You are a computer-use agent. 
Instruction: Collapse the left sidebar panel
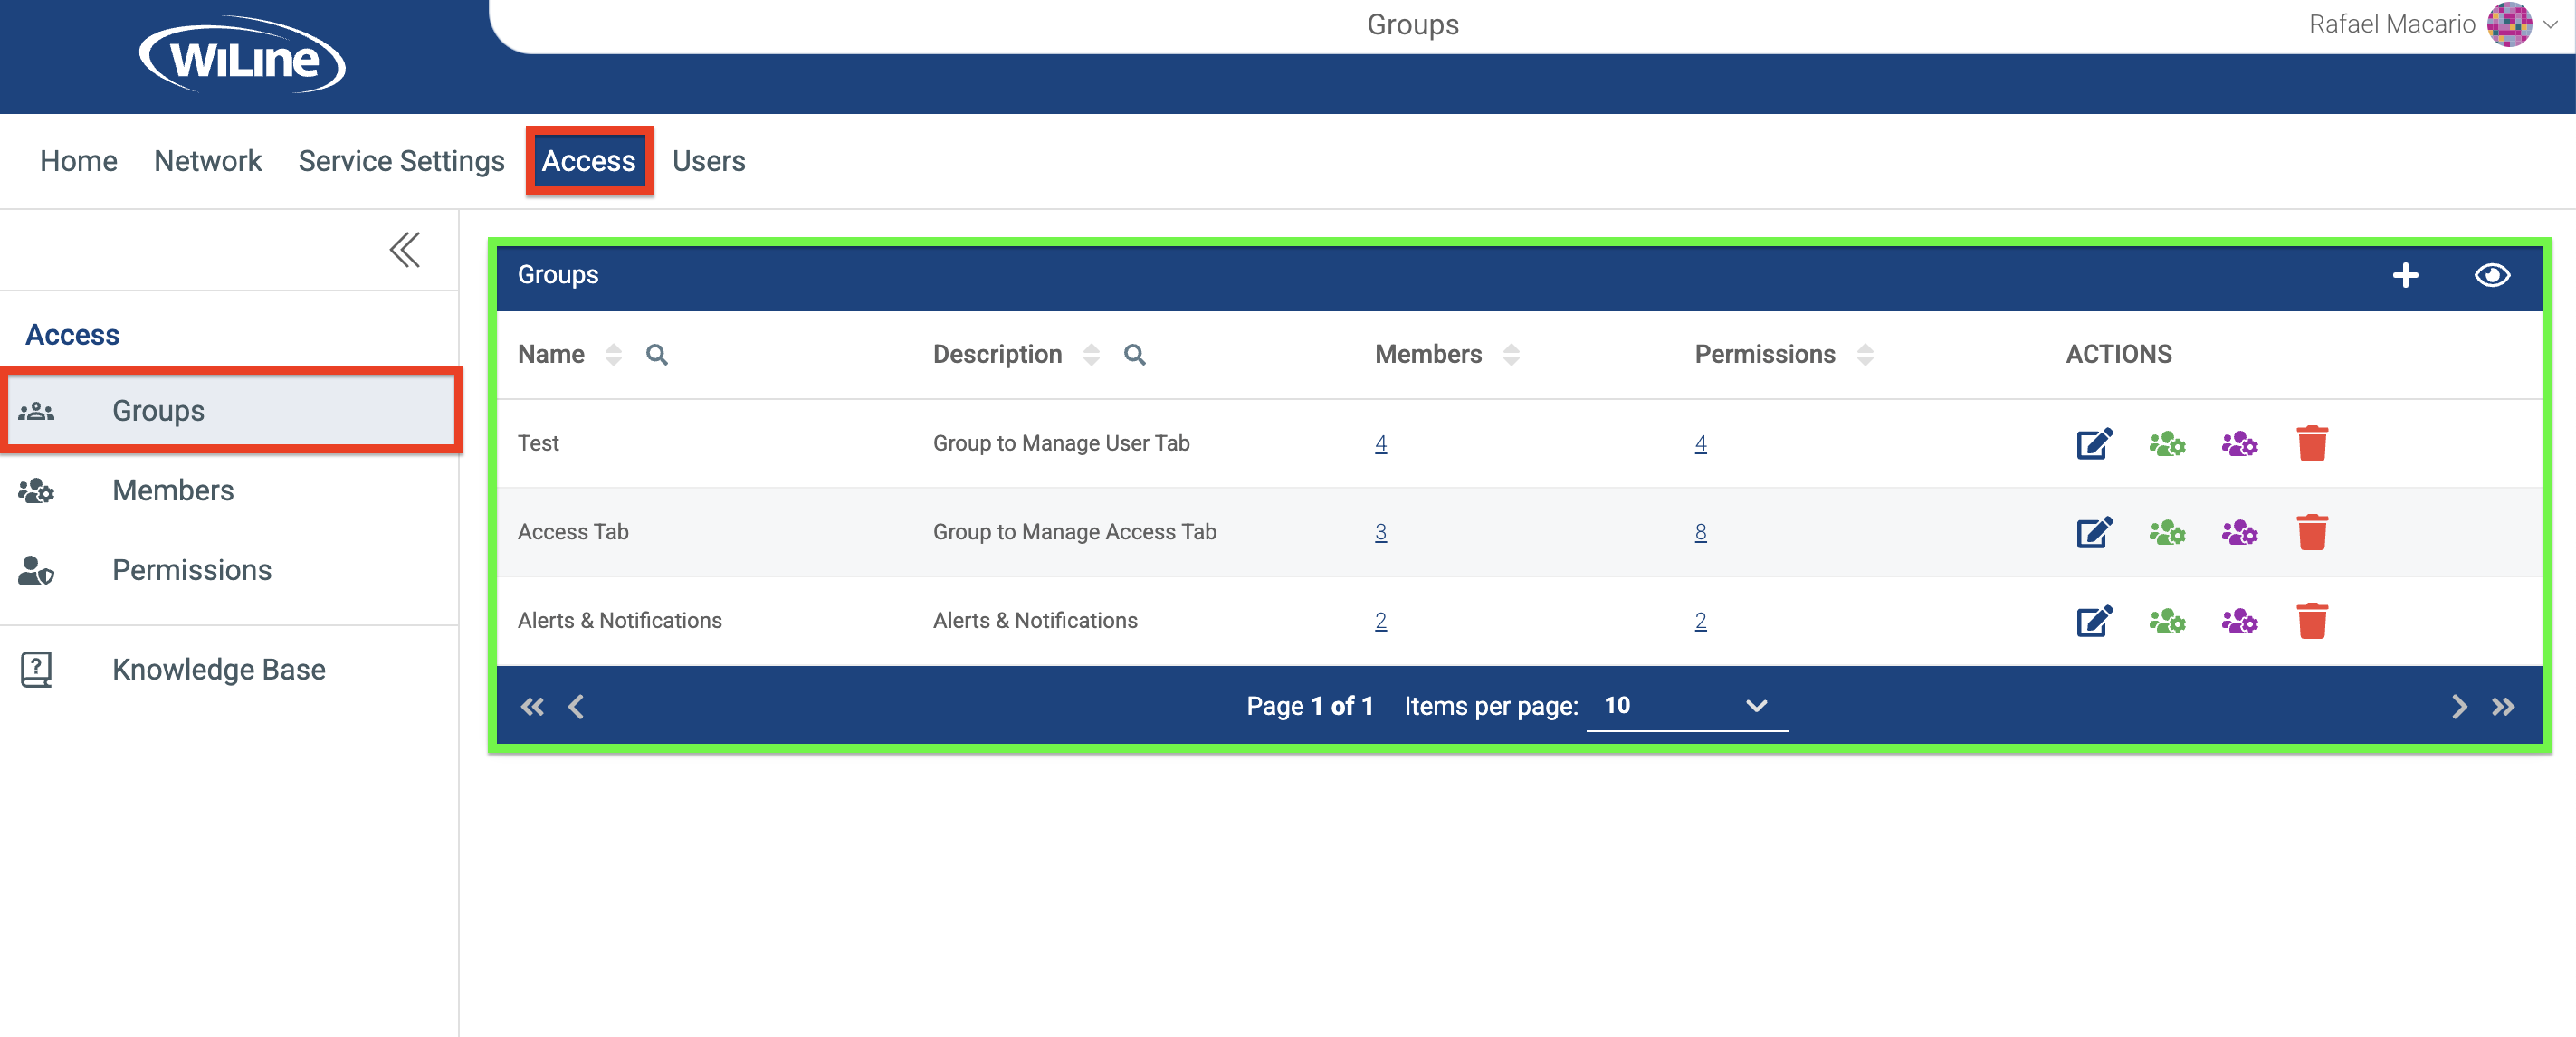(x=404, y=250)
